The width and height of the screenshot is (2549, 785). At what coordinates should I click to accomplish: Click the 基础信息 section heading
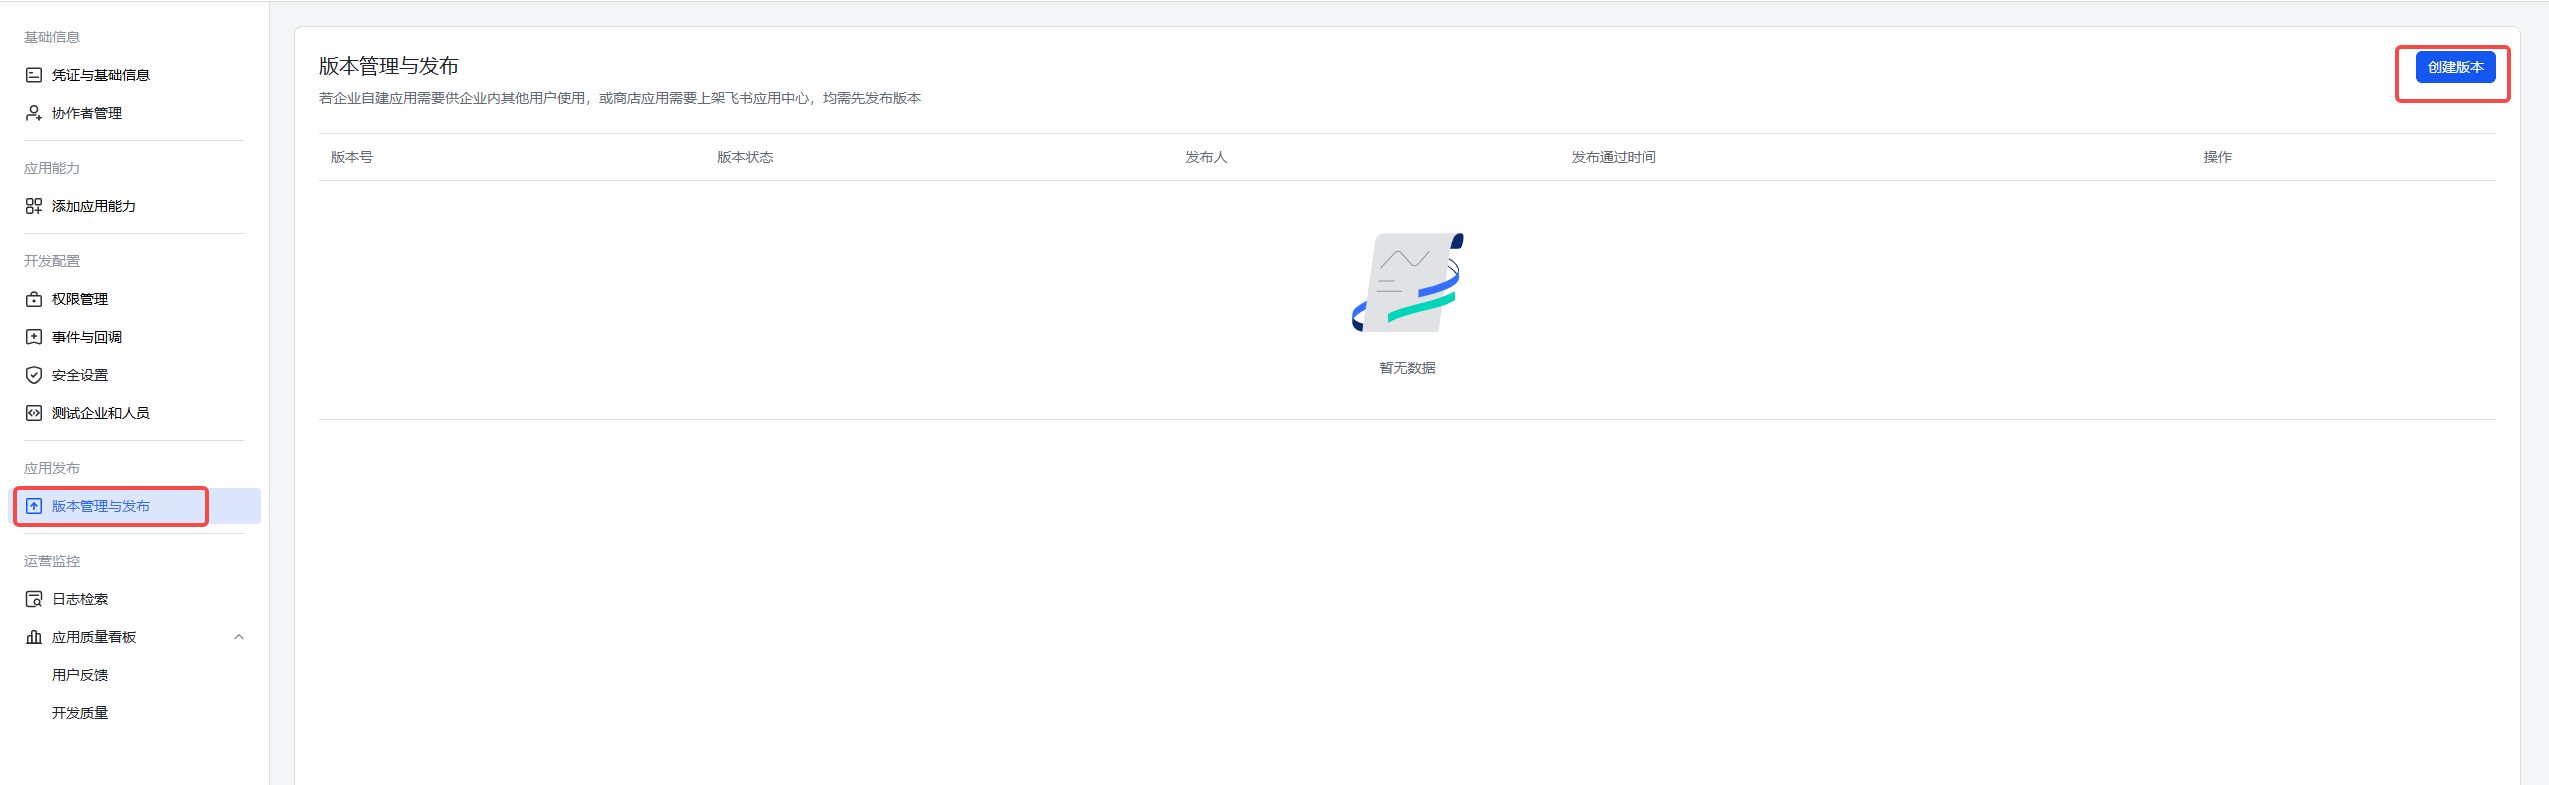(52, 37)
